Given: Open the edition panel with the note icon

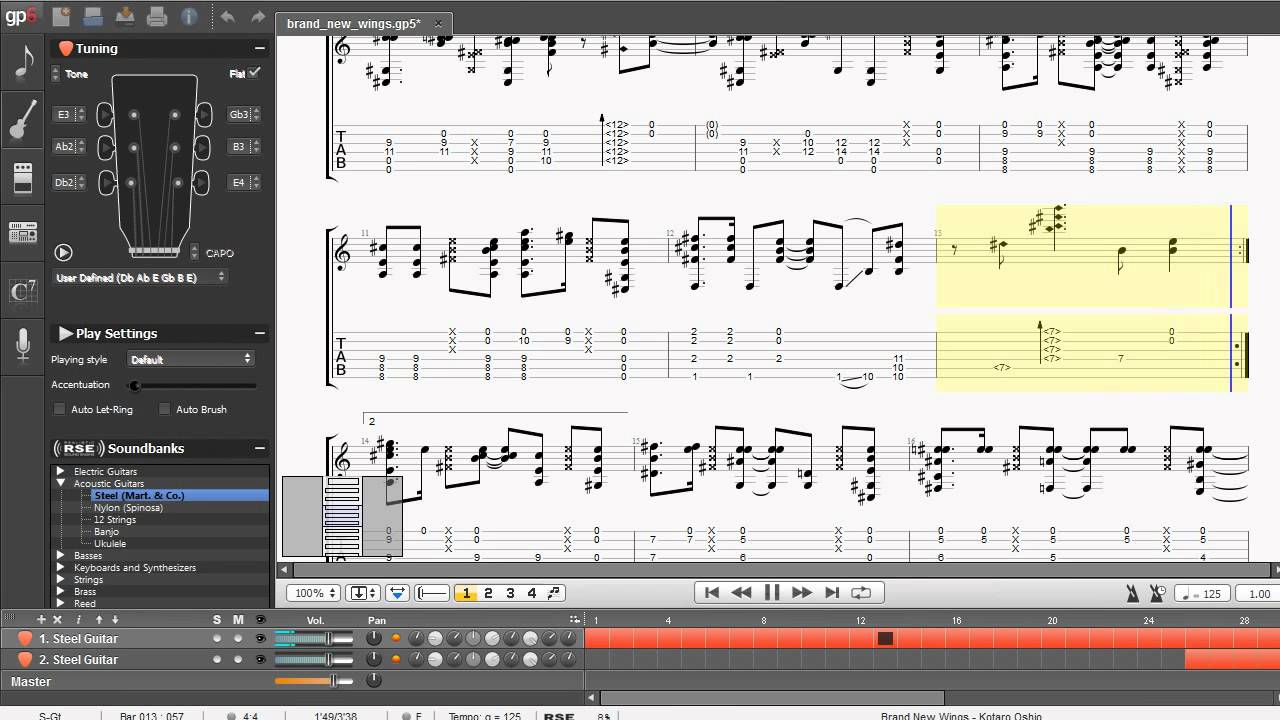Looking at the screenshot, I should (22, 62).
